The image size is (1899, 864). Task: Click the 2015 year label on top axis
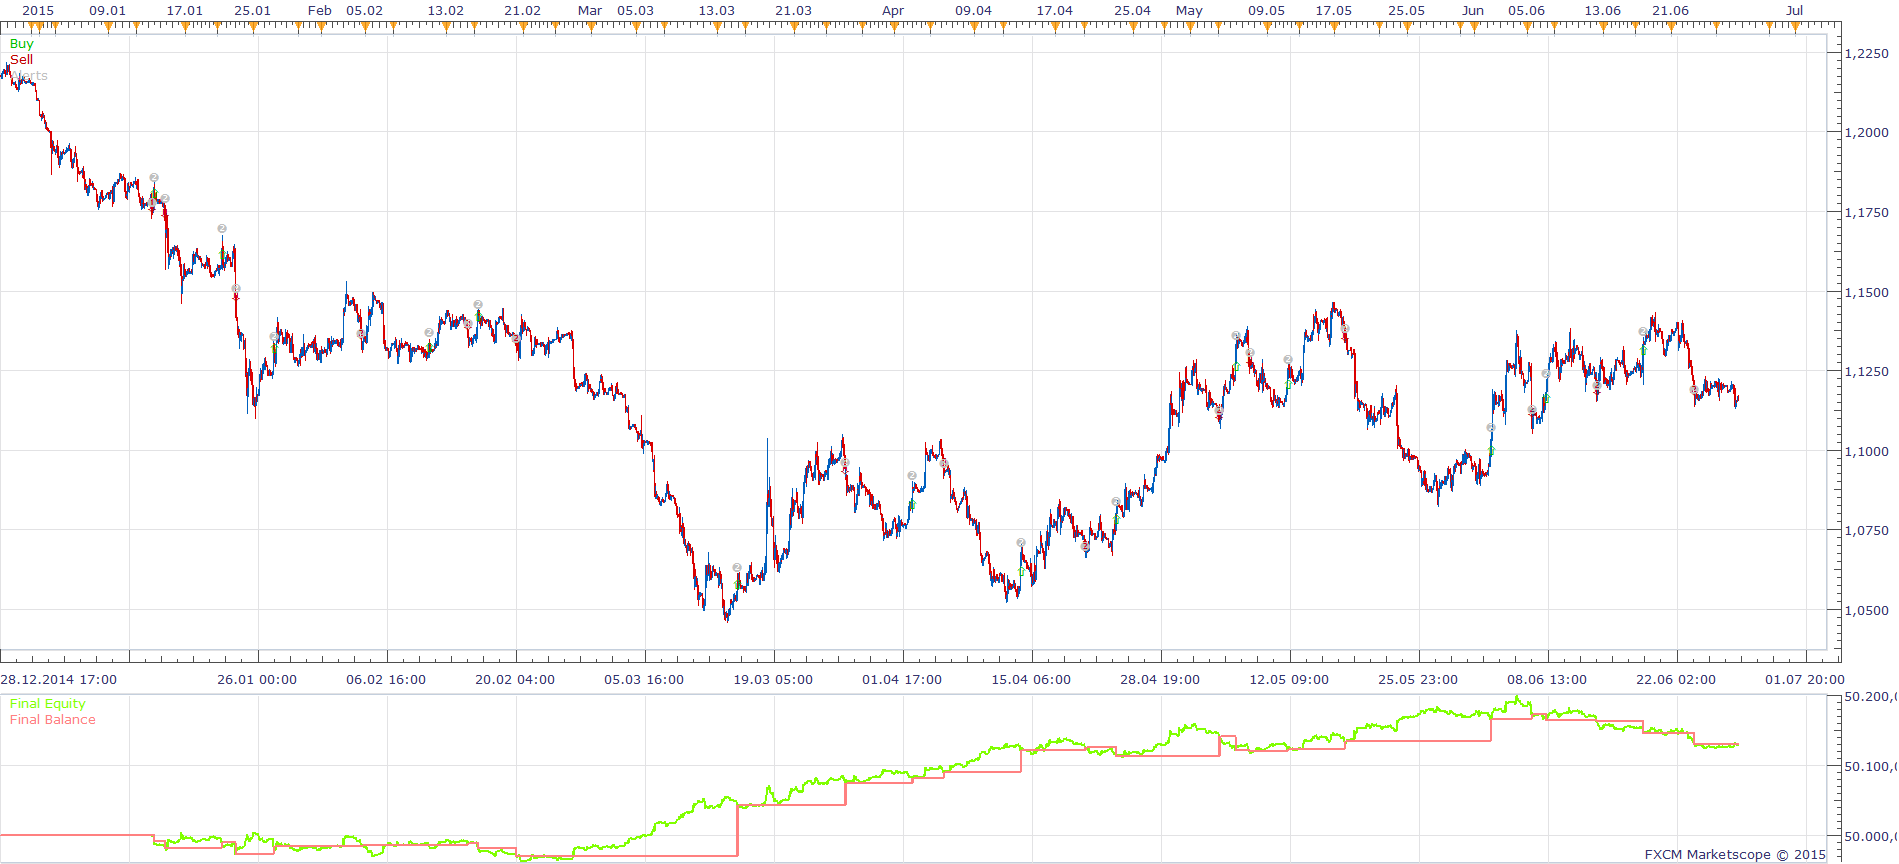click(38, 11)
